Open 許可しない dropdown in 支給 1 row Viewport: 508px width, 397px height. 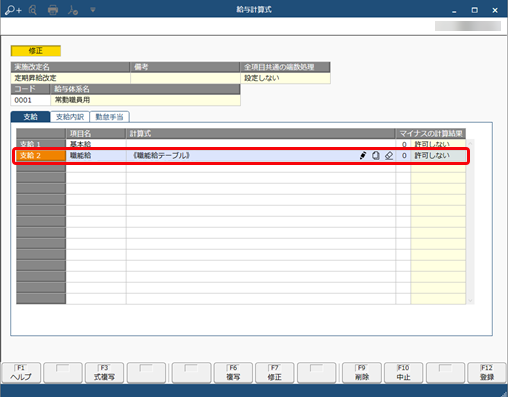coord(438,144)
